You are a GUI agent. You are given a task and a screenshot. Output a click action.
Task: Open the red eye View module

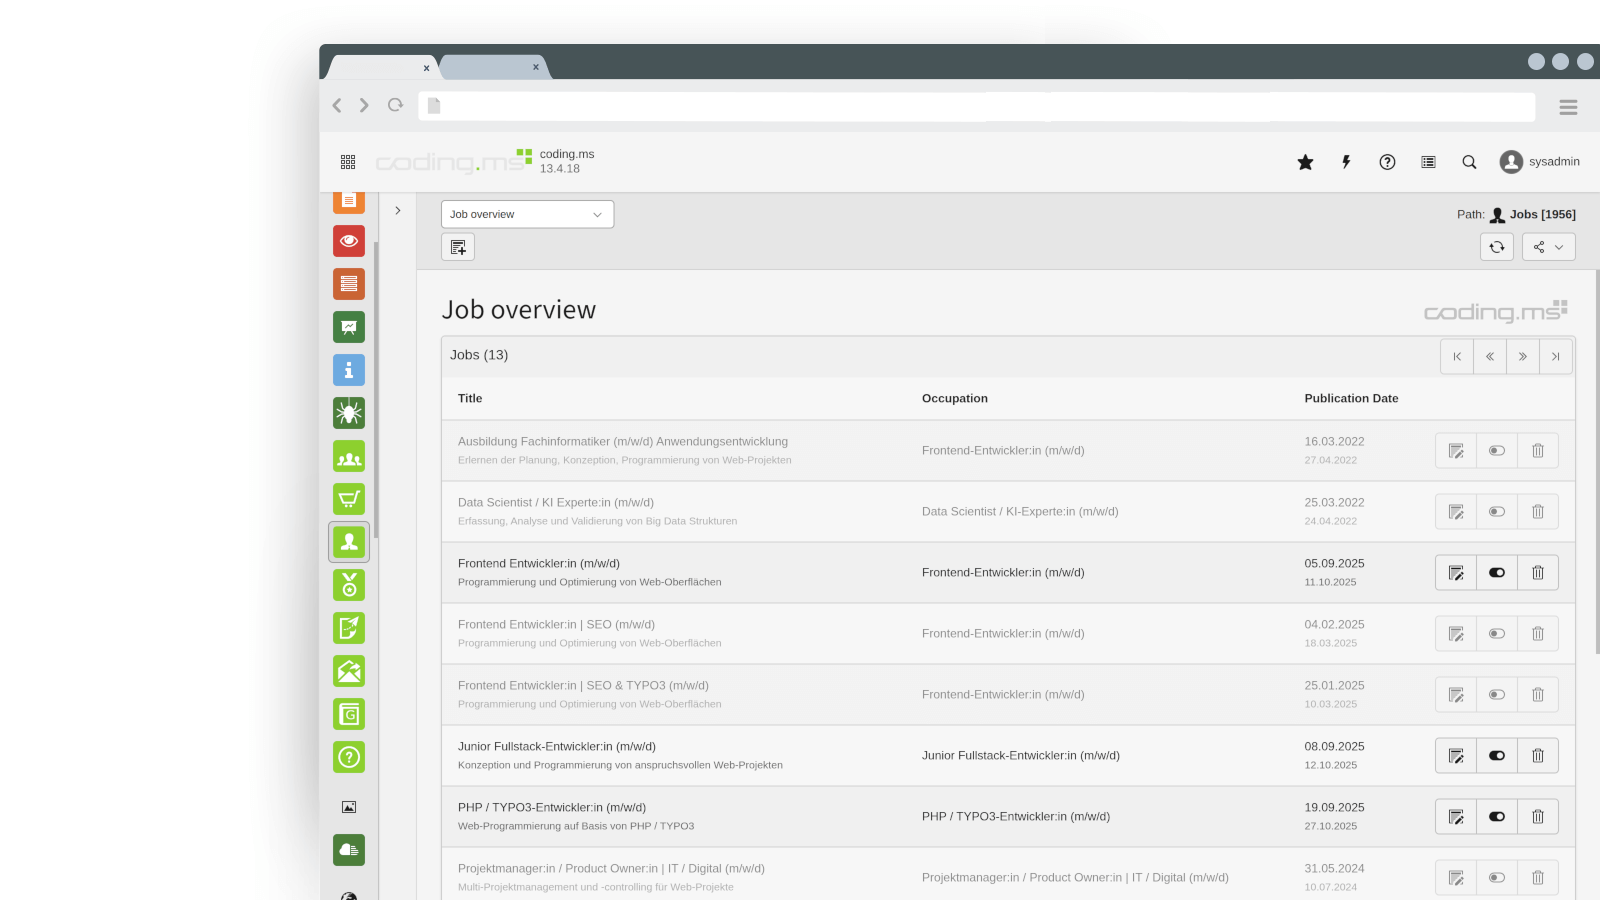pyautogui.click(x=349, y=241)
